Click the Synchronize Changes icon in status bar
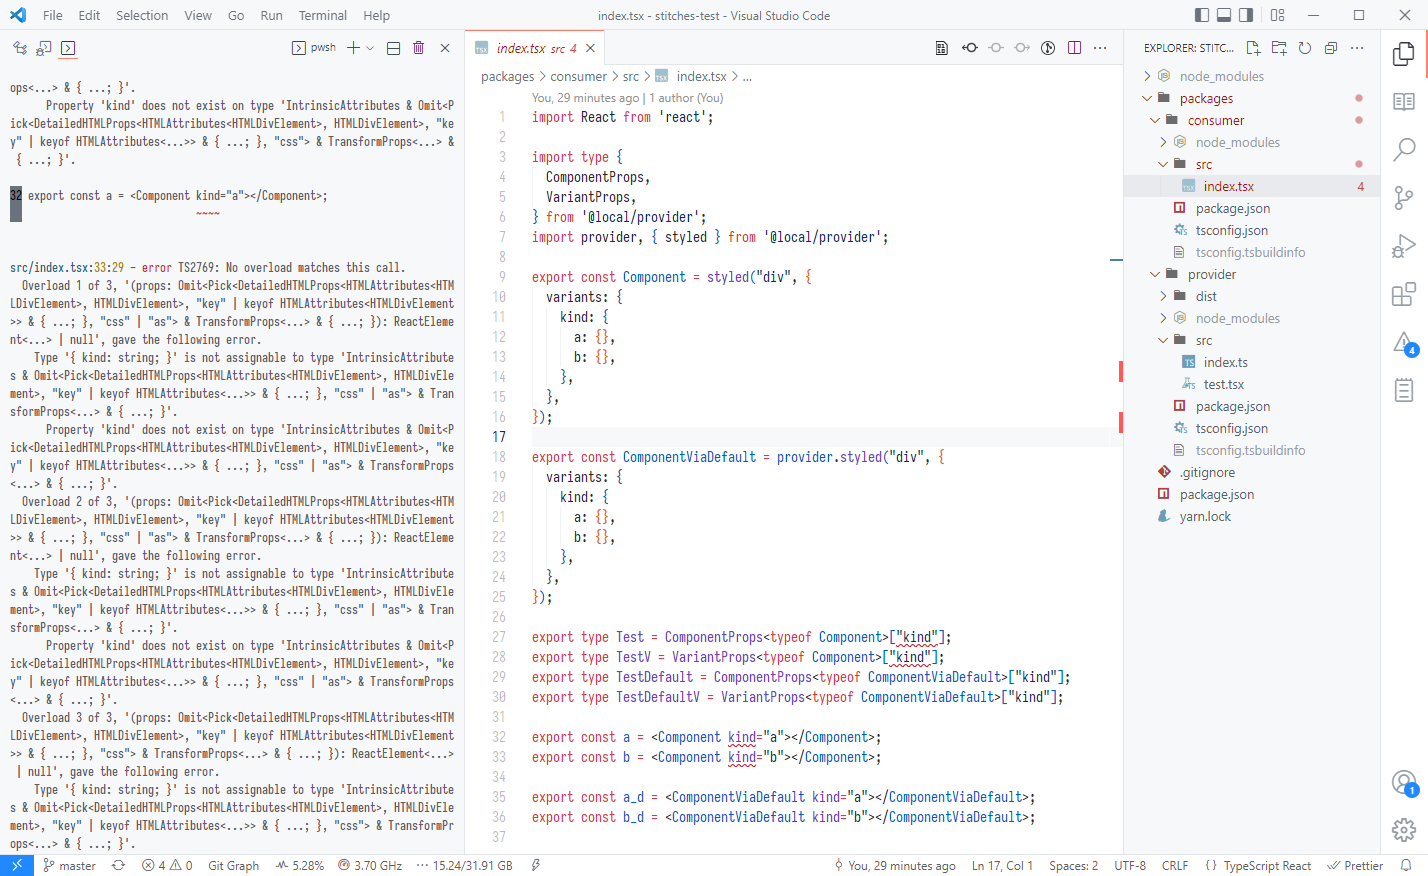The width and height of the screenshot is (1428, 876). (118, 866)
